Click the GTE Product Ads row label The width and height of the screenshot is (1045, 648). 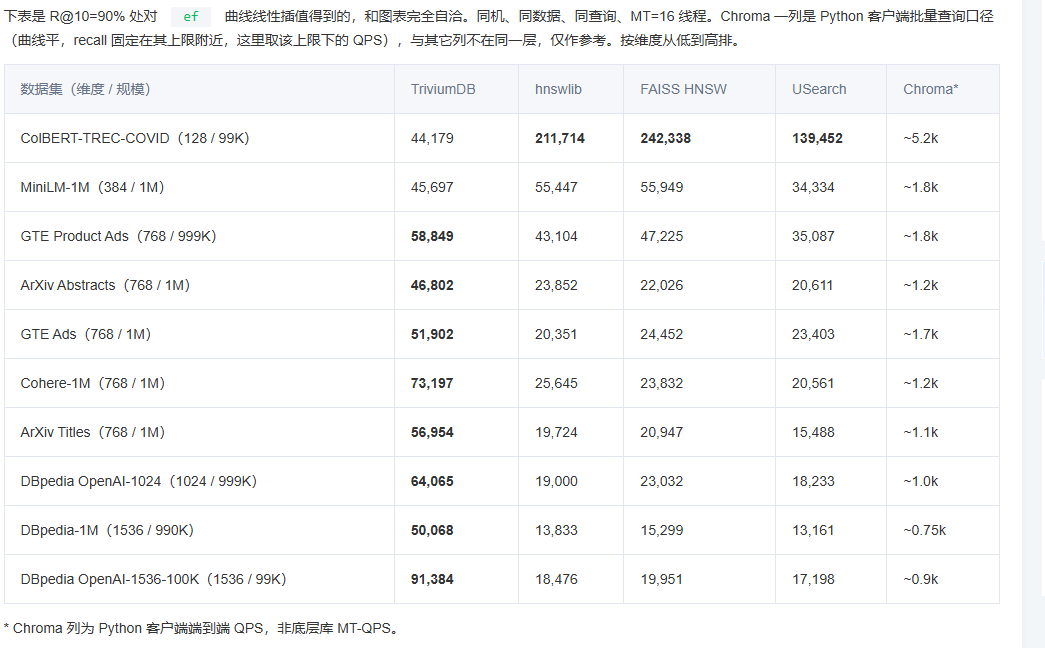(118, 236)
